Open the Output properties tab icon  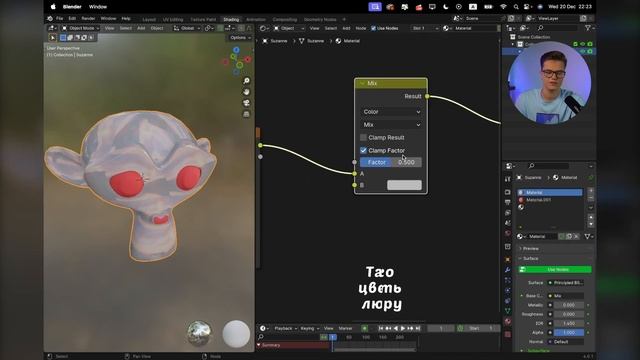[x=508, y=202]
